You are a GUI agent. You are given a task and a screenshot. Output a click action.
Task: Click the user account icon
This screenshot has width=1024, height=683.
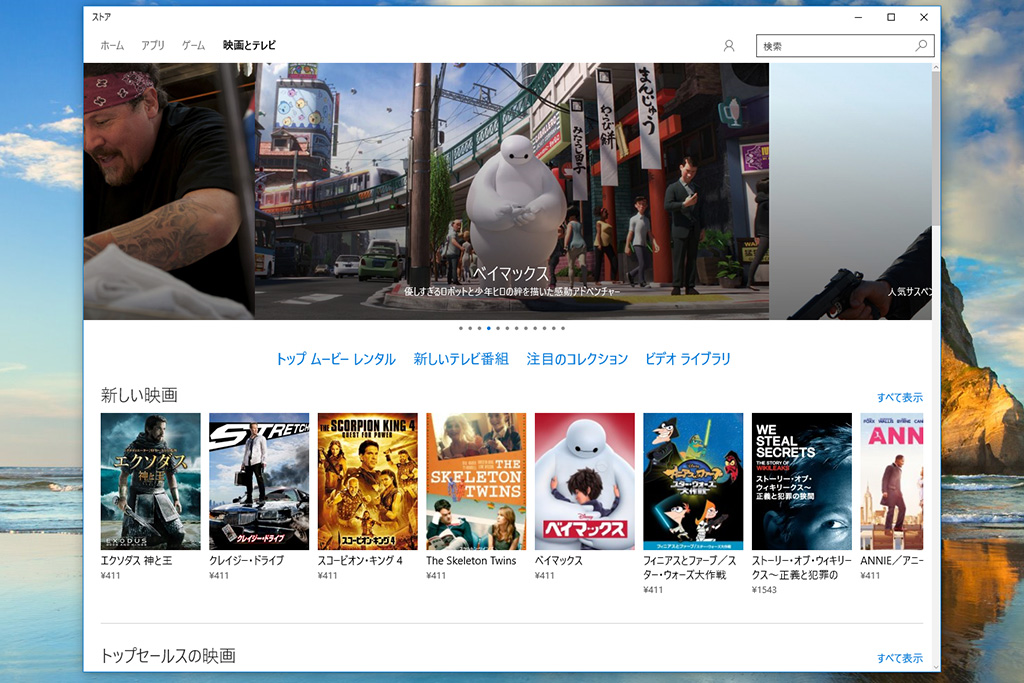point(729,46)
